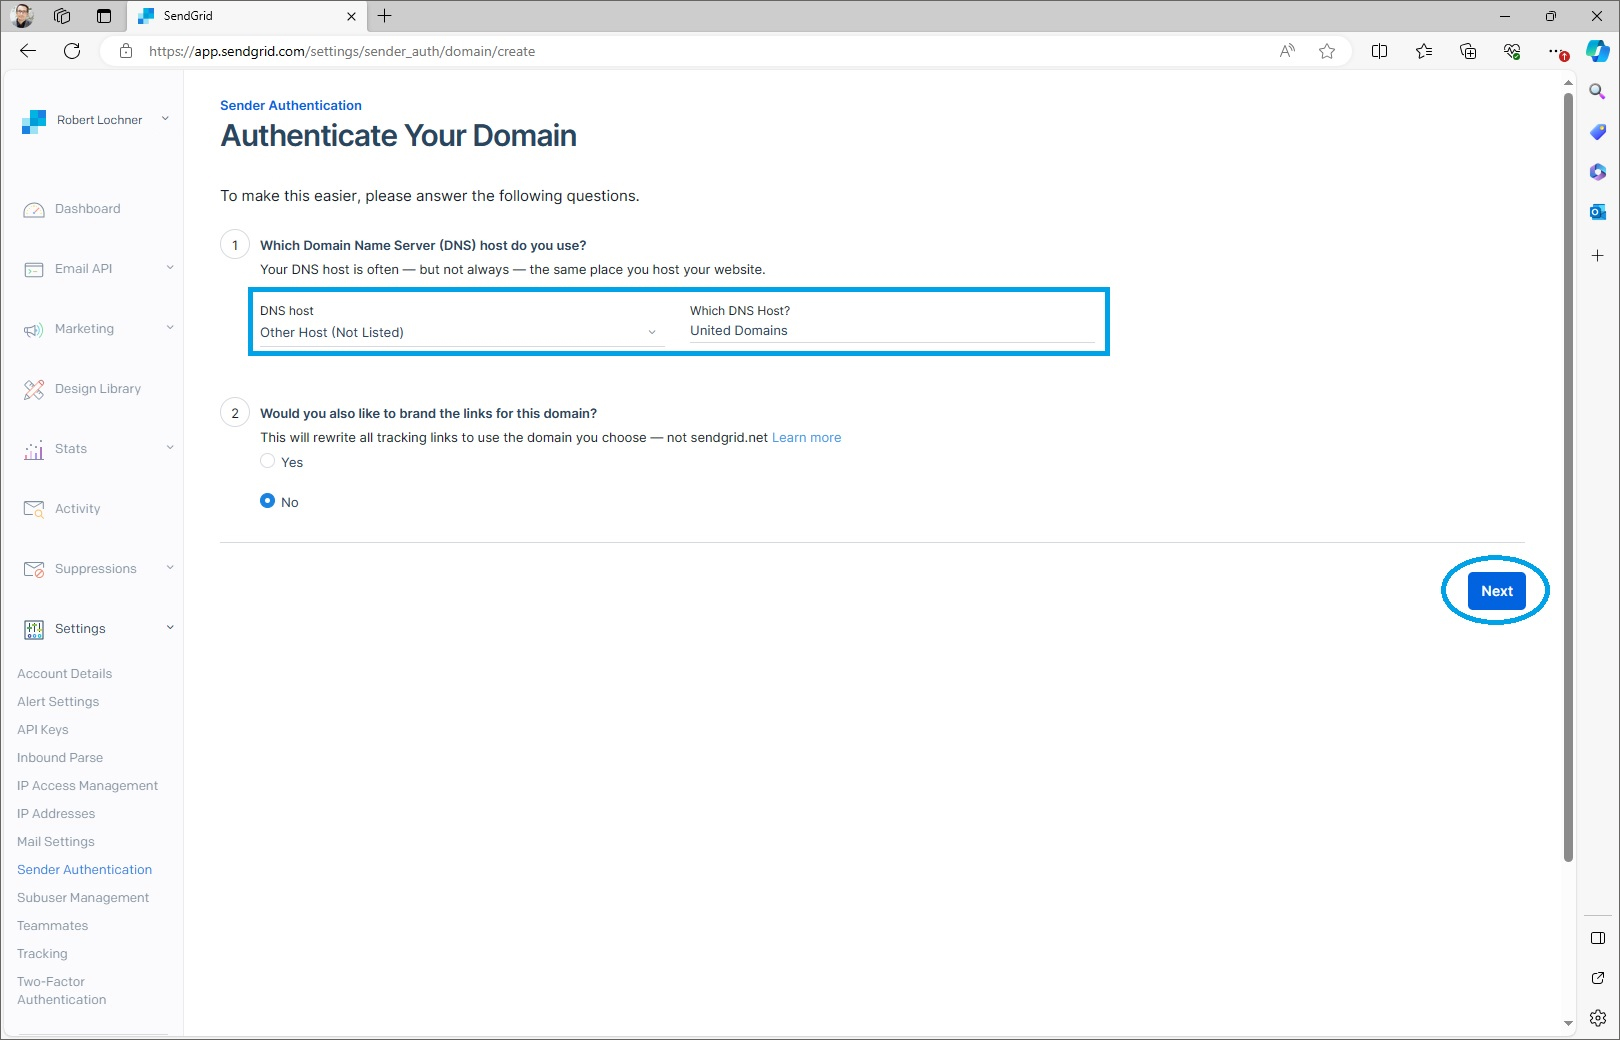This screenshot has height=1040, width=1620.
Task: Click the Stats chart icon
Action: (x=34, y=450)
